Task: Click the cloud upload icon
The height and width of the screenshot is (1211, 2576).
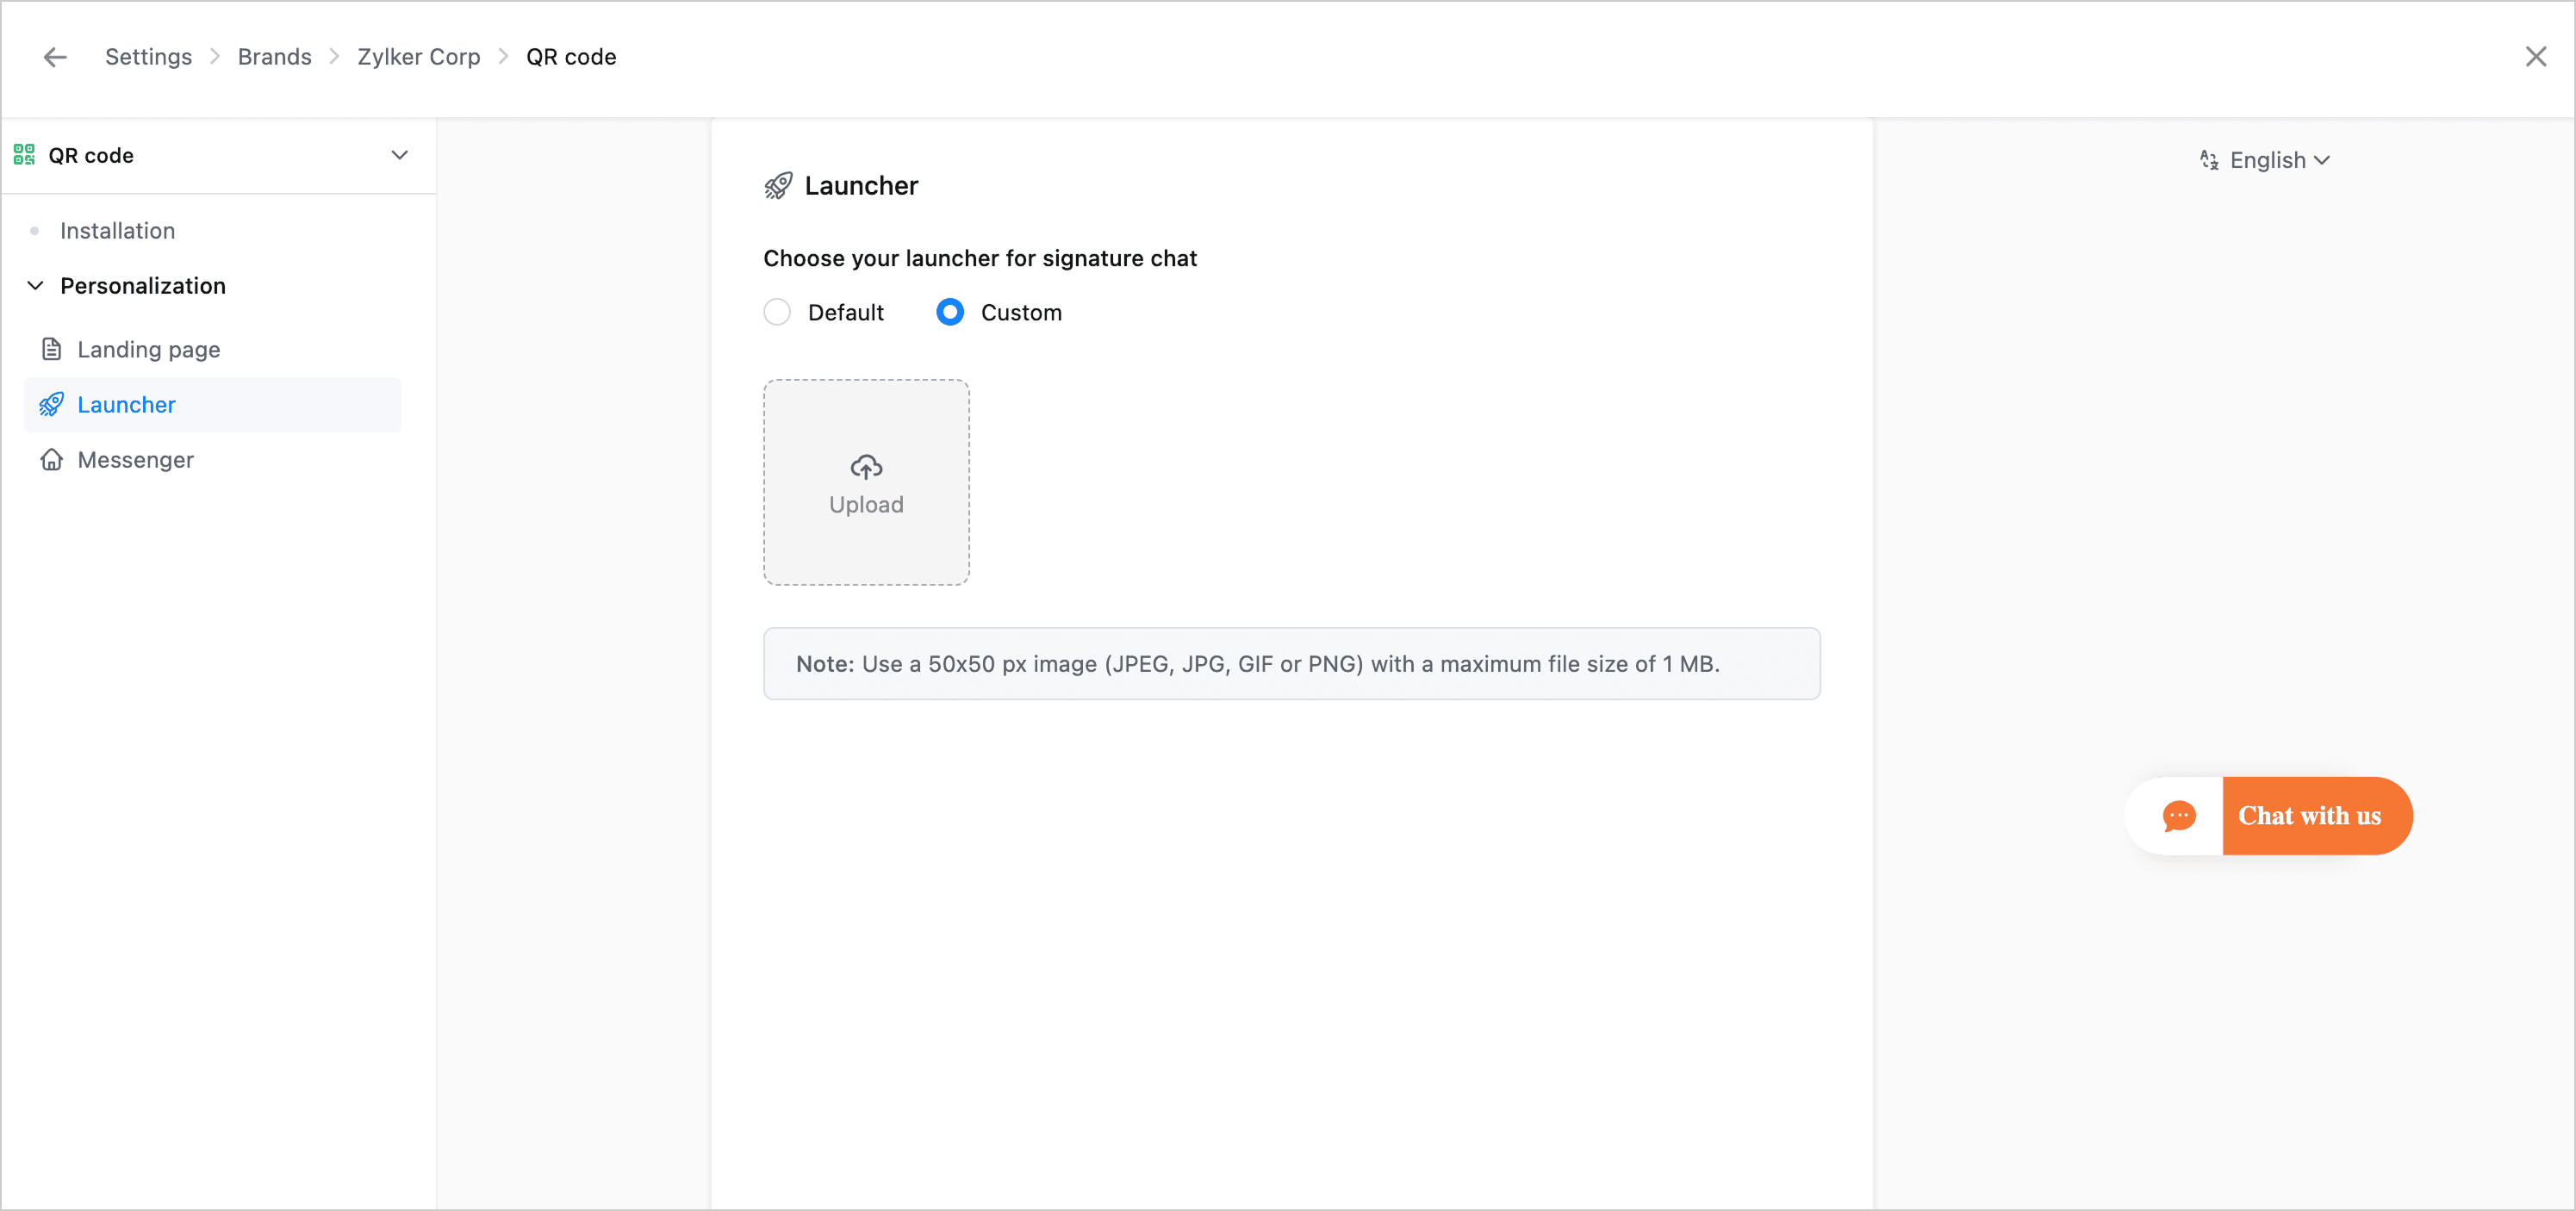Action: point(866,467)
